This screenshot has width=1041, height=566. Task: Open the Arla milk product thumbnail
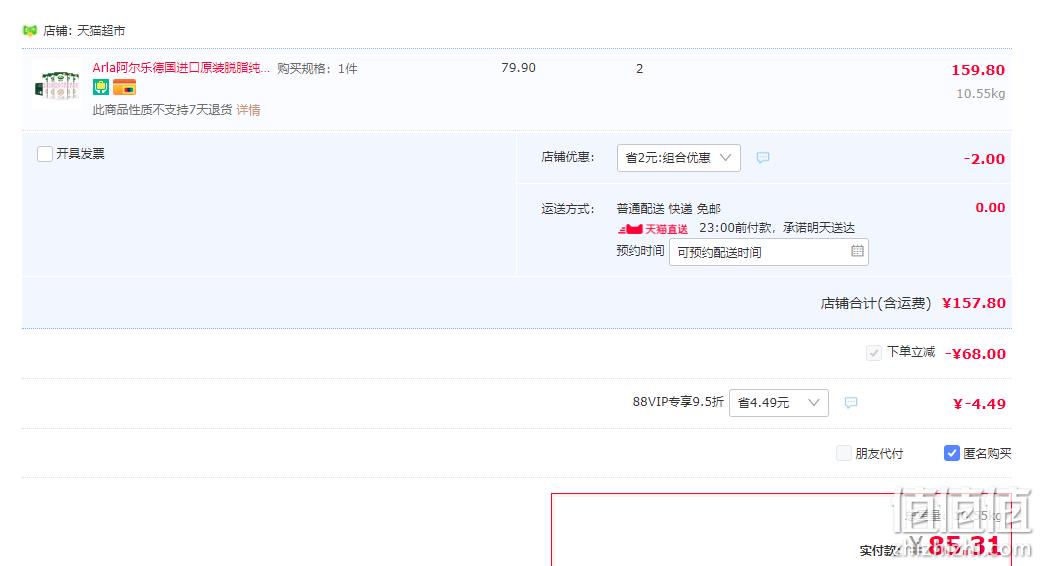pyautogui.click(x=57, y=86)
